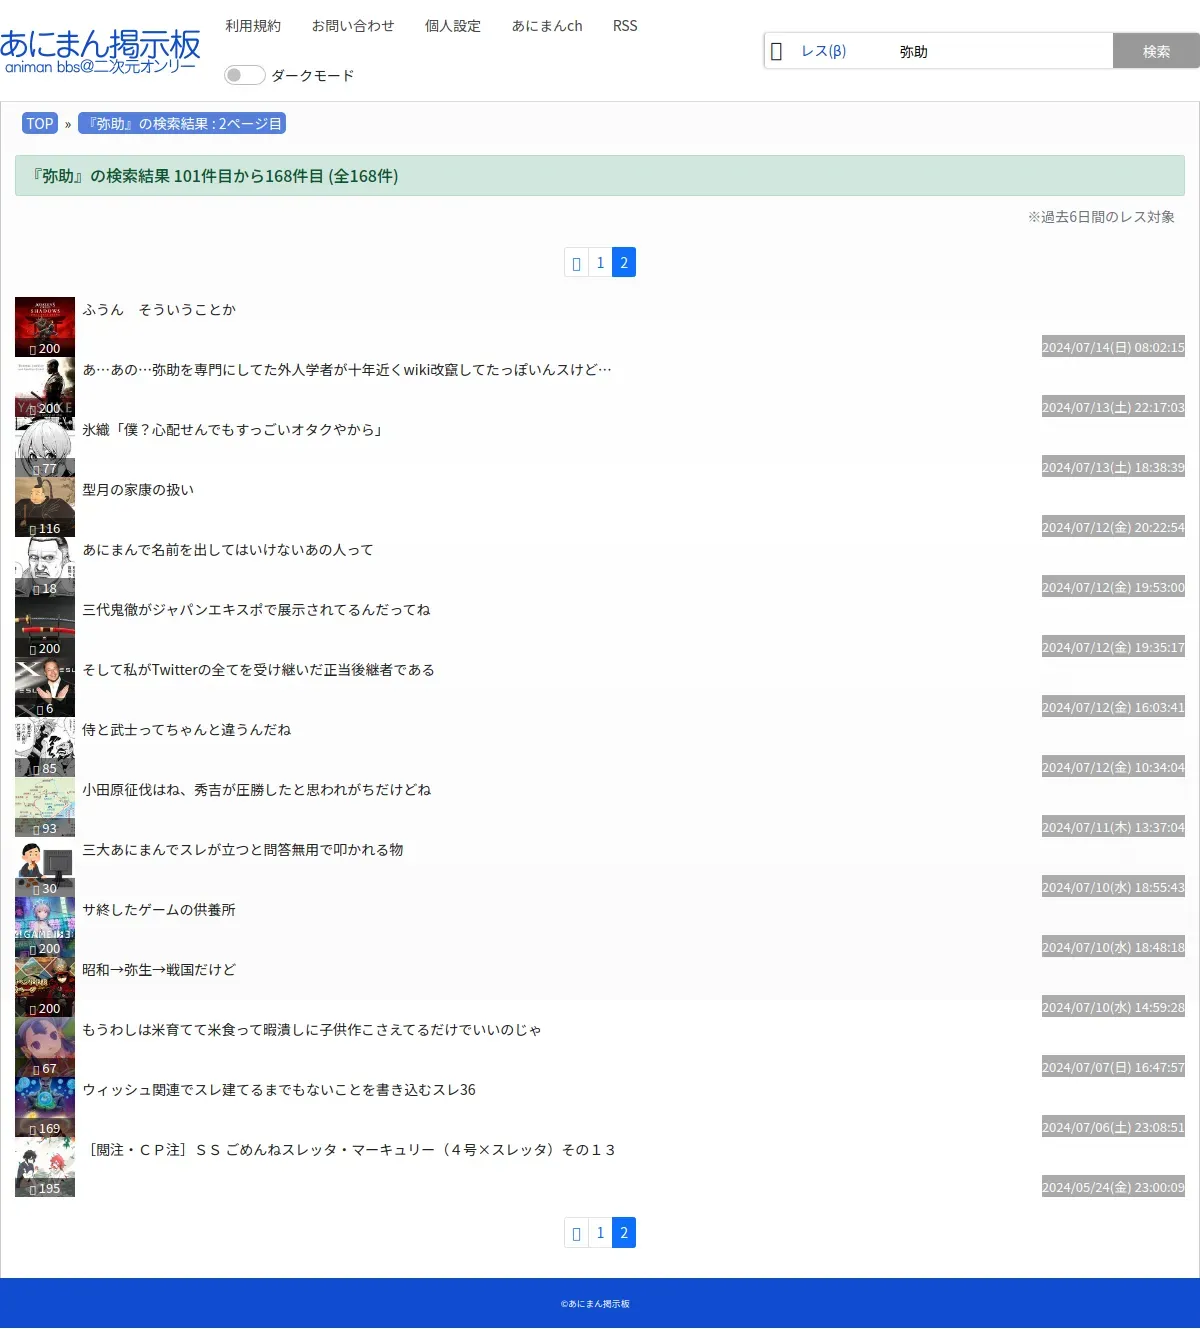
Task: Open thumbnail for 侍と武士 thread
Action: 45,747
